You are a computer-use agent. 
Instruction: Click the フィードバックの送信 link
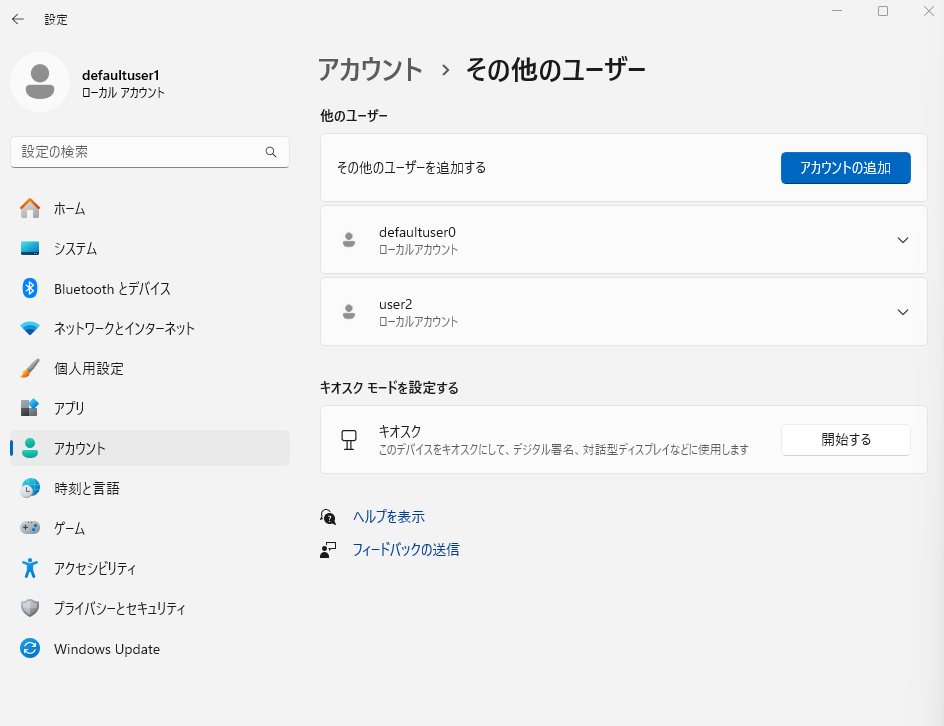coord(405,549)
